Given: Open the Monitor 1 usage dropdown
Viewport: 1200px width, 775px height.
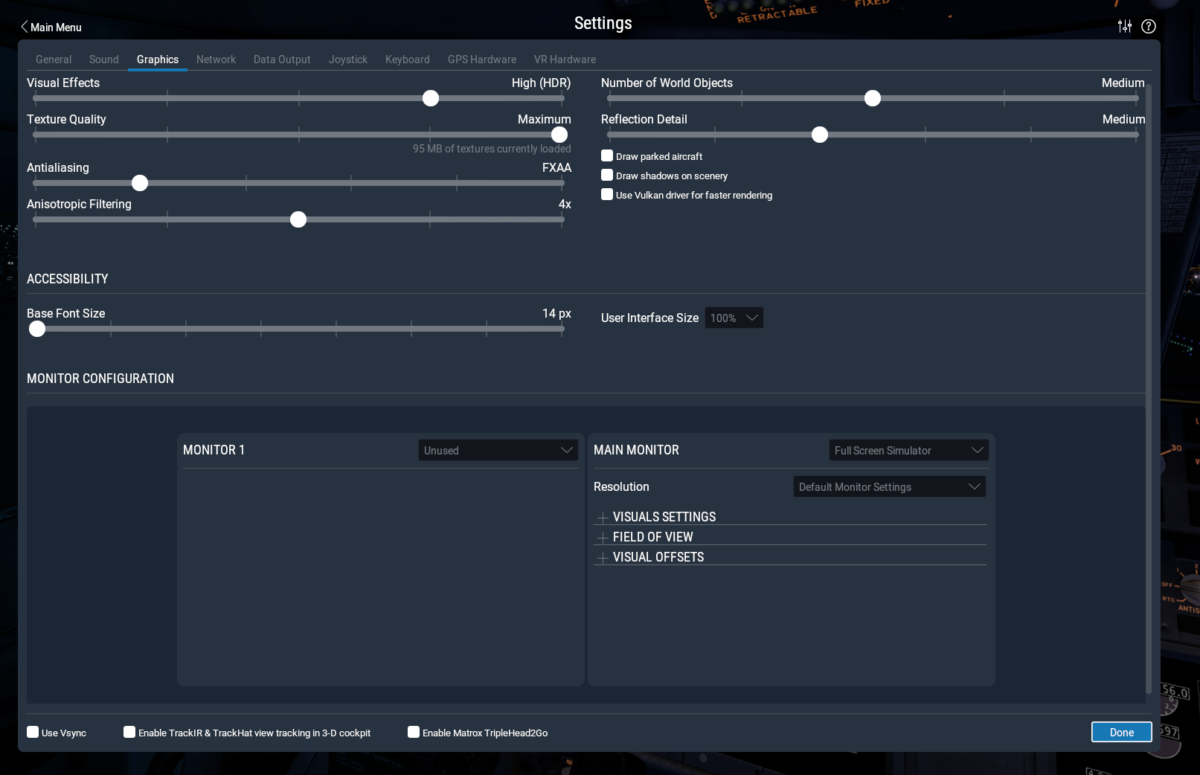Looking at the screenshot, I should 497,449.
